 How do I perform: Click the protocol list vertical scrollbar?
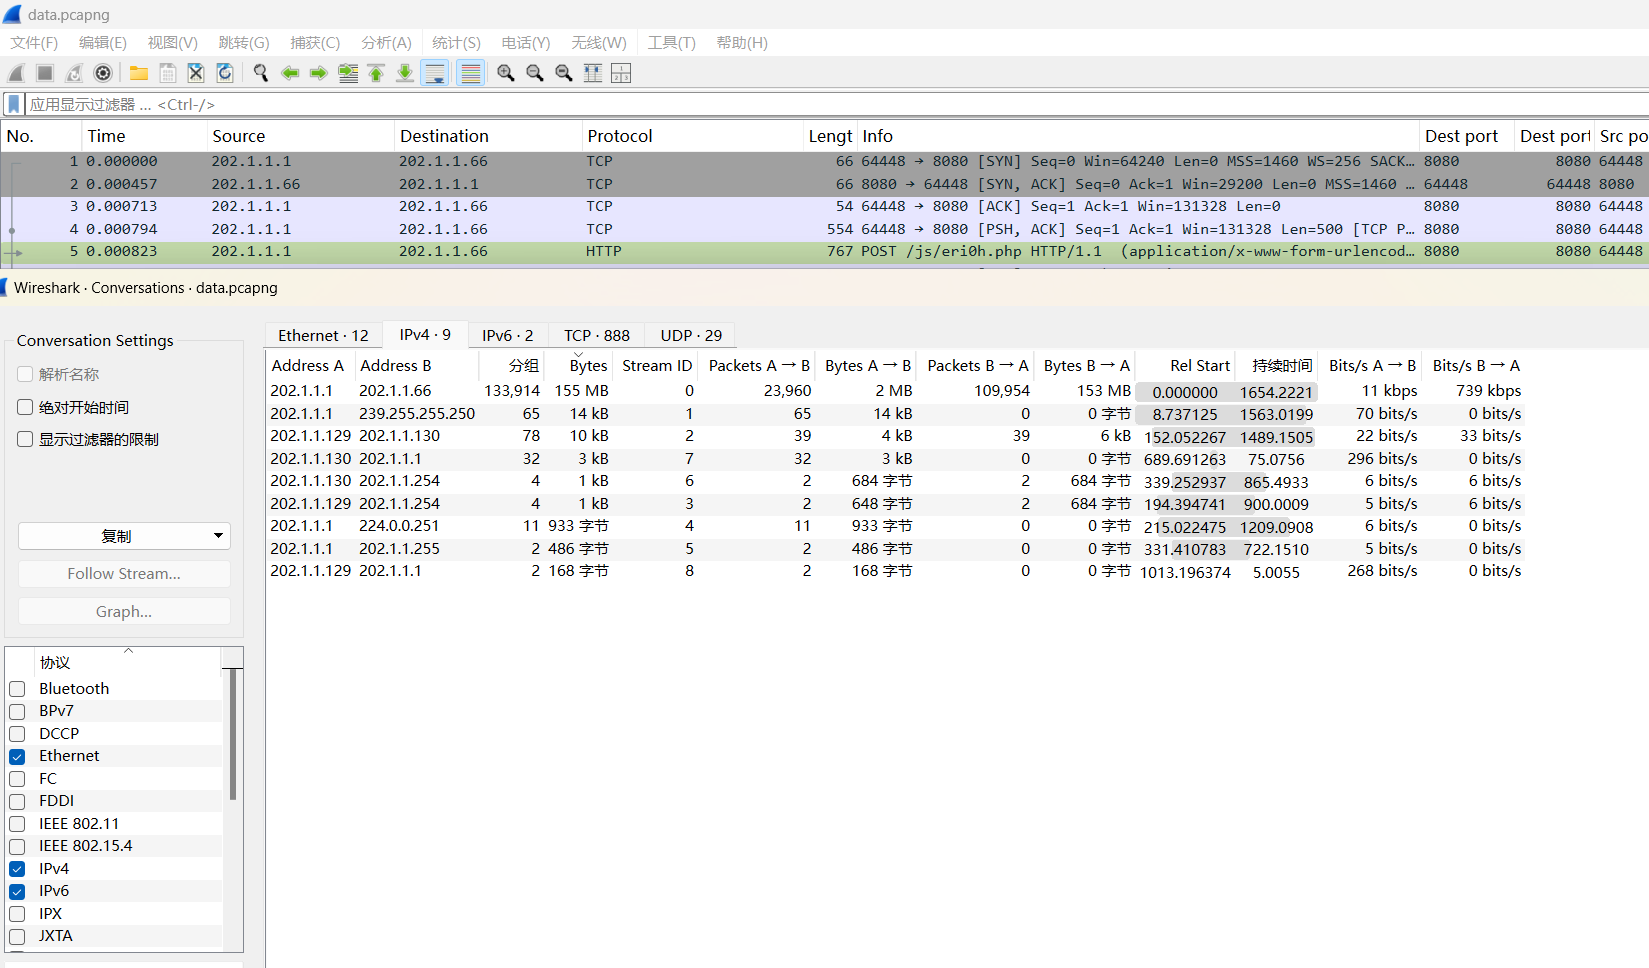pyautogui.click(x=233, y=734)
